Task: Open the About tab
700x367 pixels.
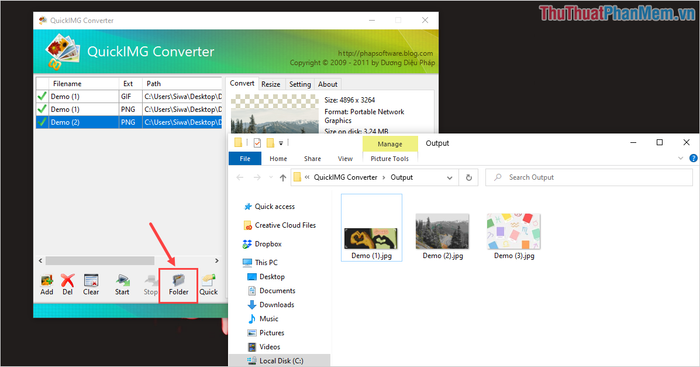Action: point(328,84)
